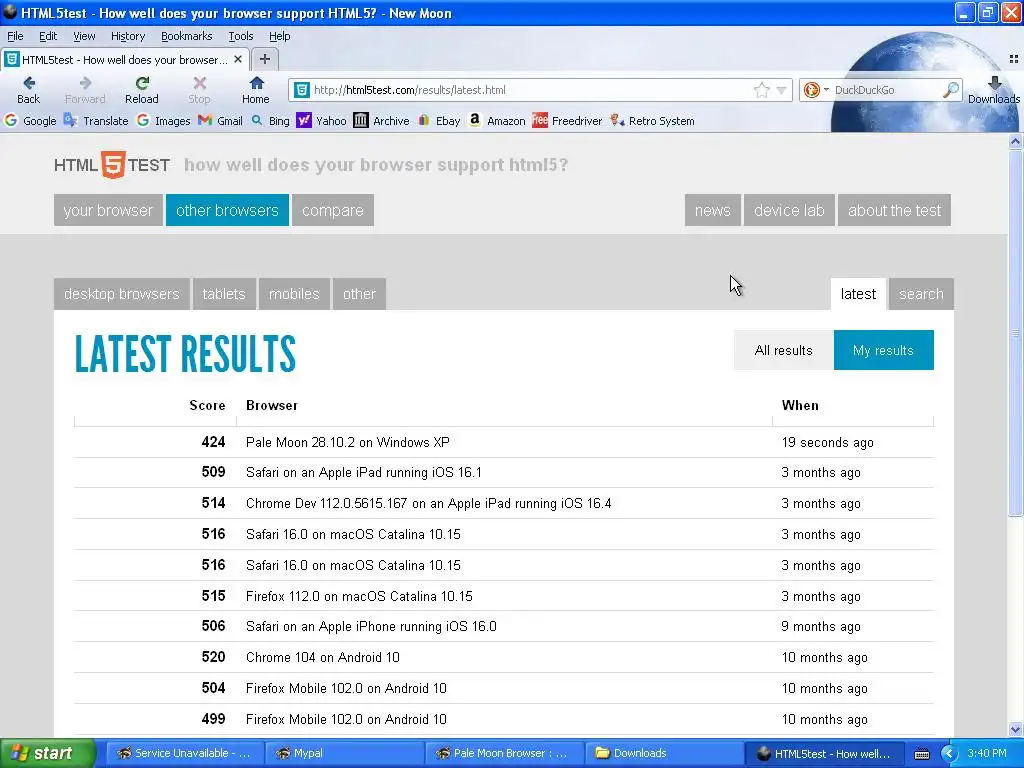Open the Help menu
The height and width of the screenshot is (768, 1024).
pyautogui.click(x=280, y=36)
